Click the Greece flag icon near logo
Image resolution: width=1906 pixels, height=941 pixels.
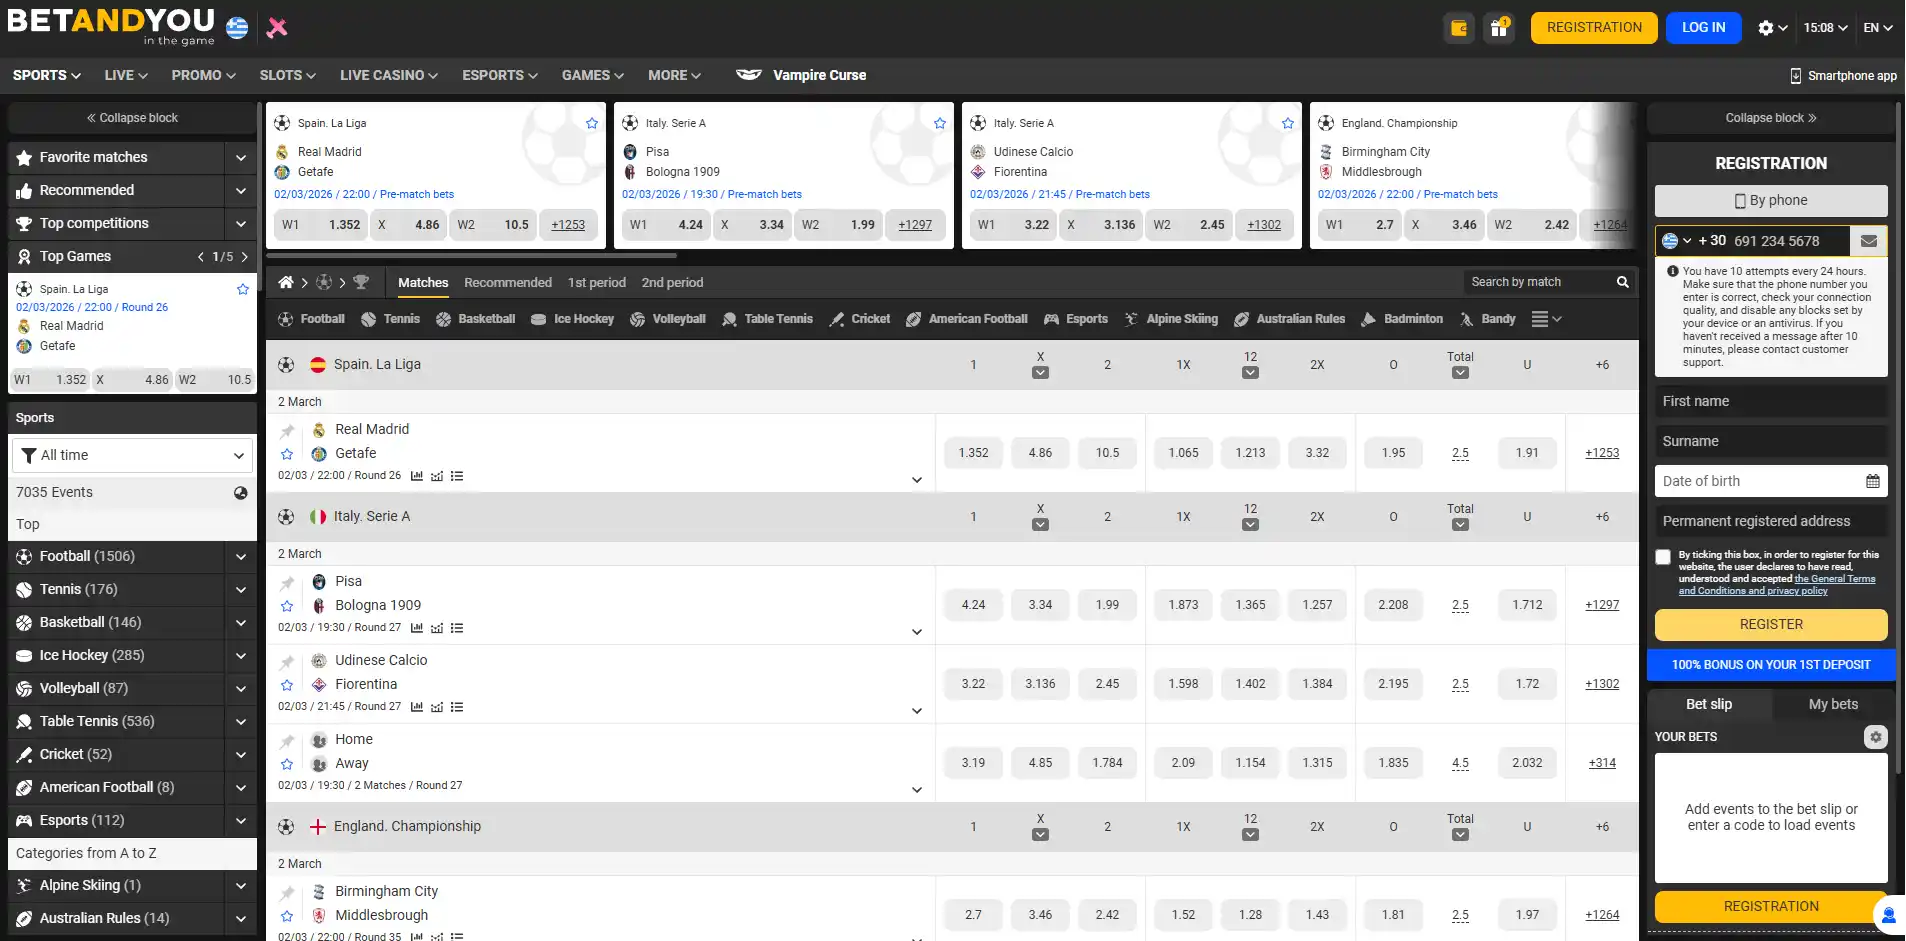[x=237, y=27]
